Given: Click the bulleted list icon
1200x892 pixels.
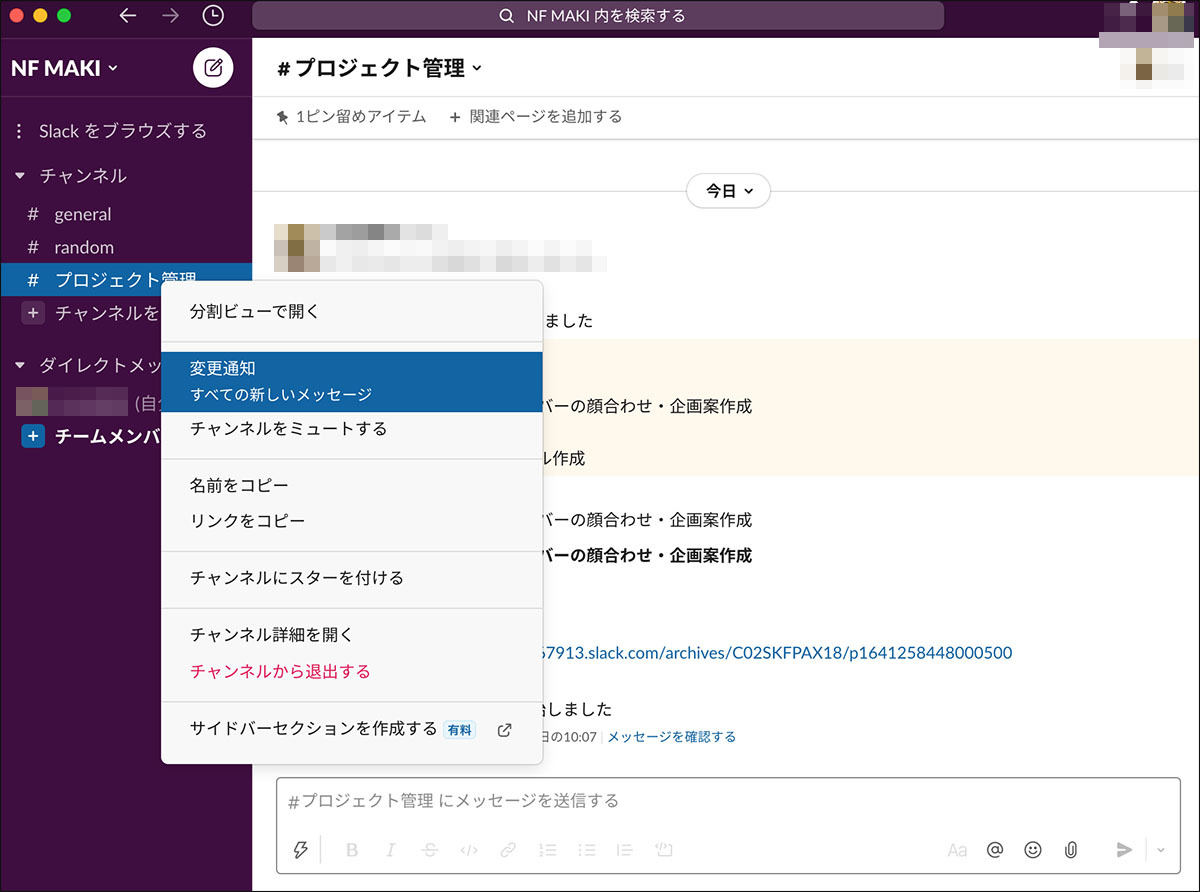Looking at the screenshot, I should click(587, 850).
